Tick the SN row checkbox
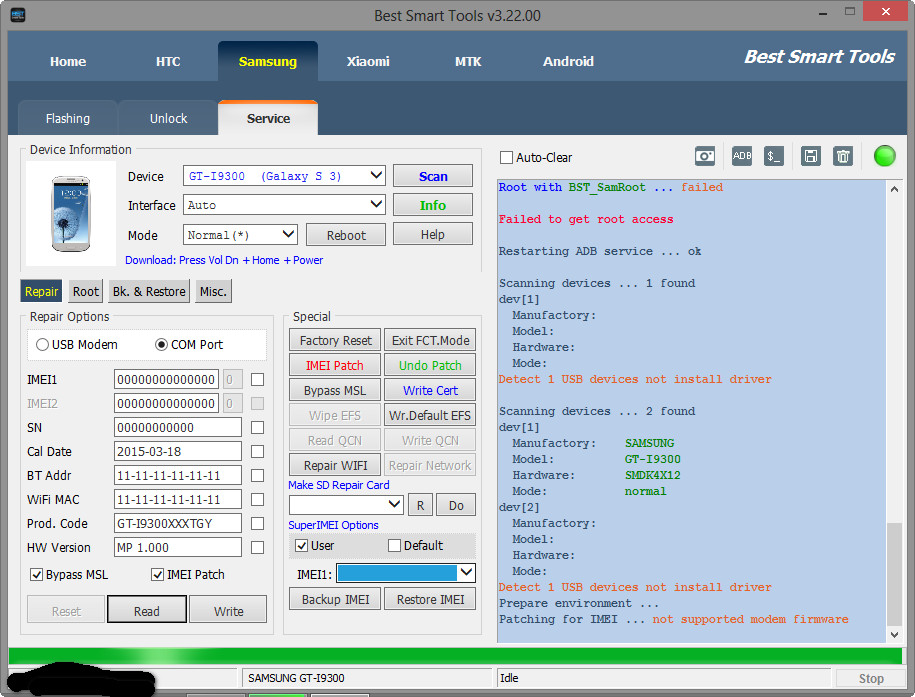 [257, 428]
